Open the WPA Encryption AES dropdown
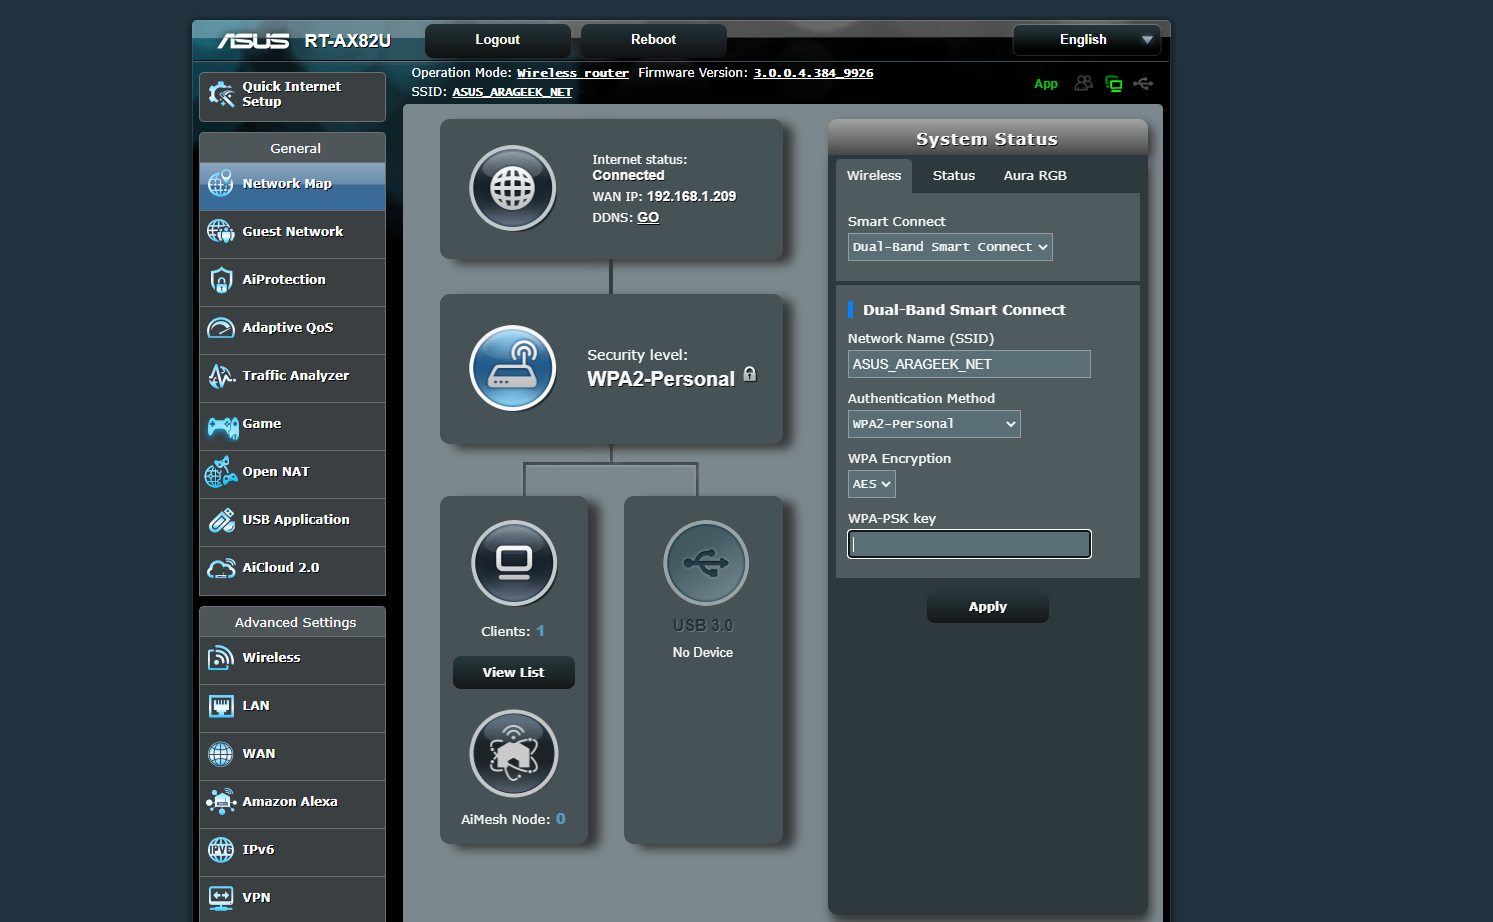 [871, 484]
